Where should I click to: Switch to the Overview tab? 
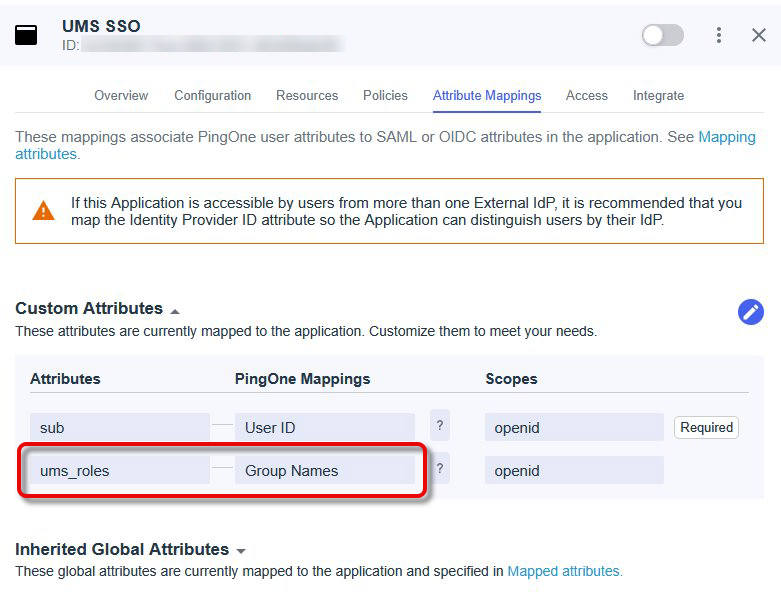pyautogui.click(x=121, y=96)
